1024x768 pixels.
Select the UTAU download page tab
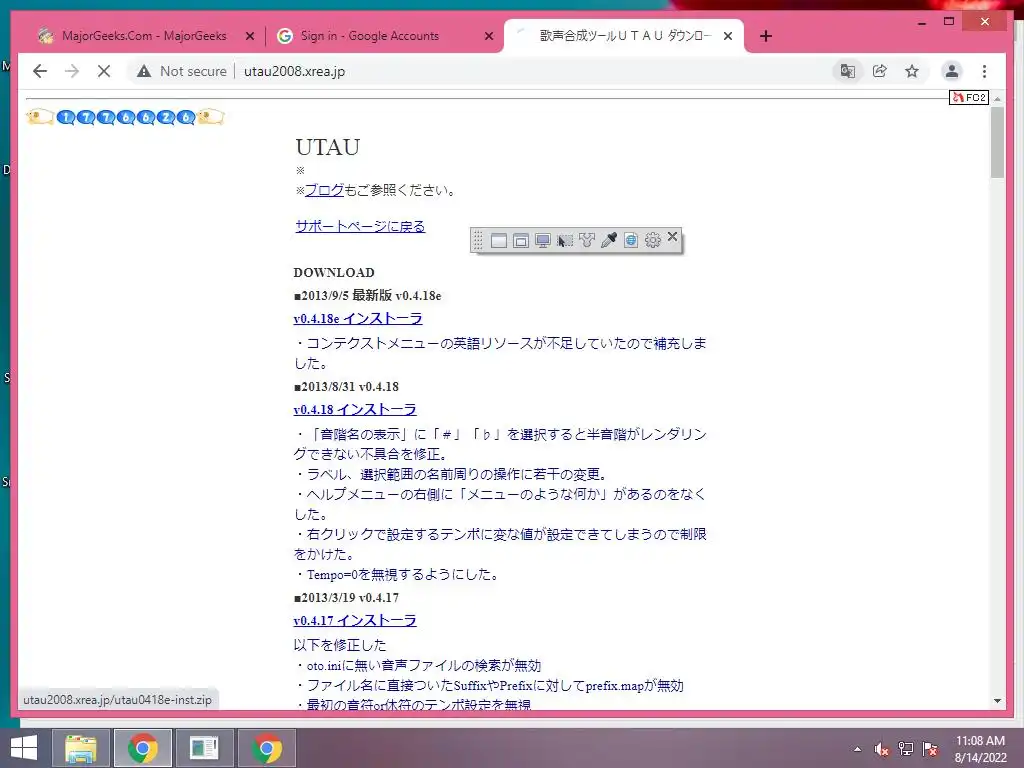pyautogui.click(x=624, y=36)
